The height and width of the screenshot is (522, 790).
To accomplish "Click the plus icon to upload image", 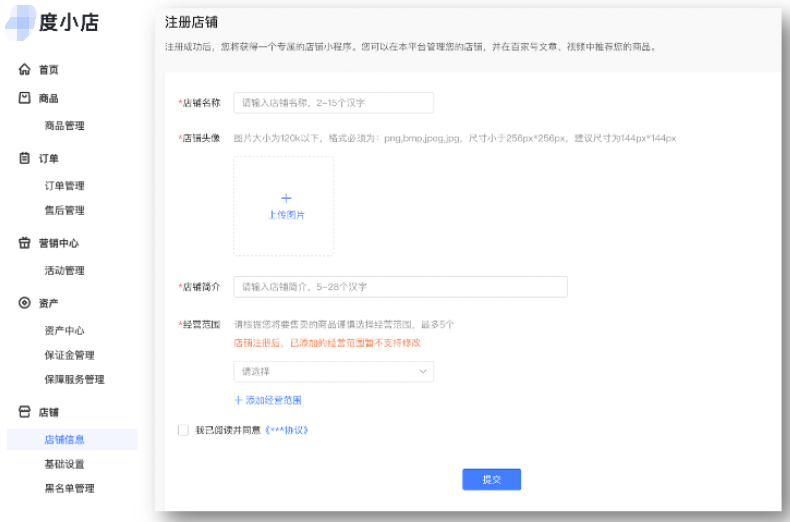I will [x=286, y=198].
